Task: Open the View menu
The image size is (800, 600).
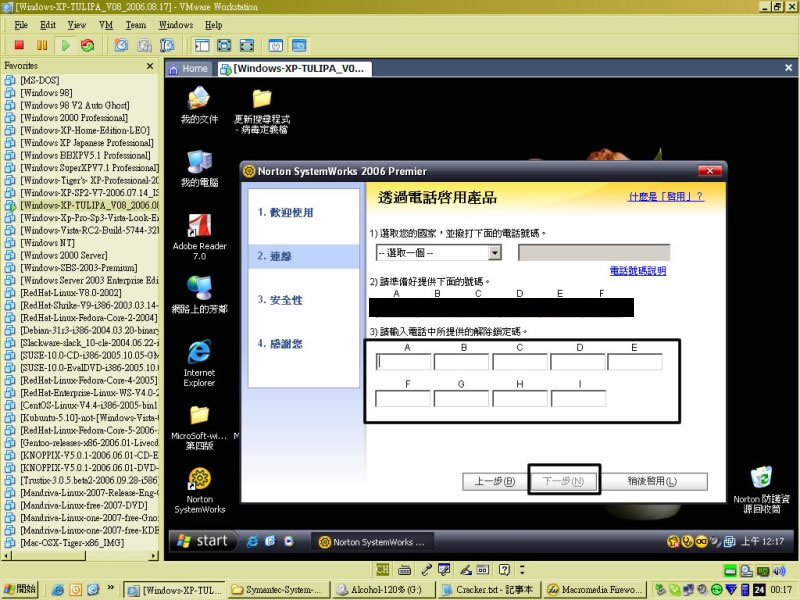Action: click(x=77, y=24)
